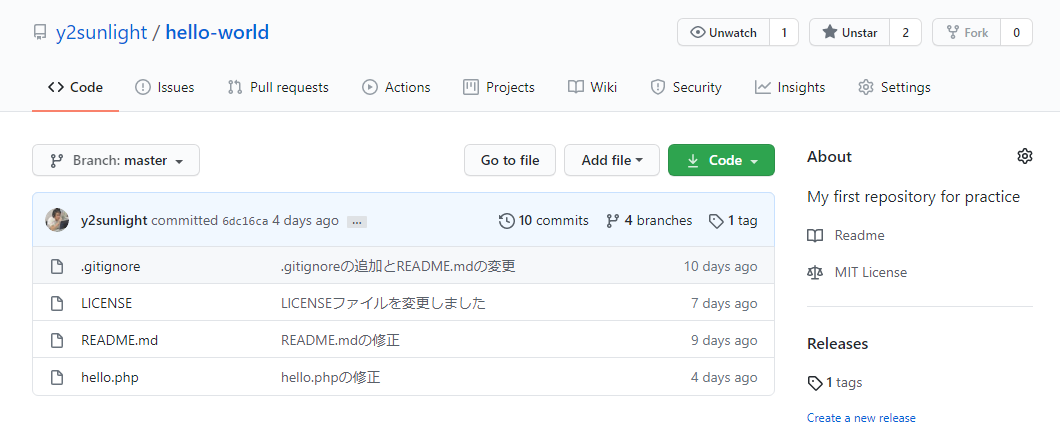
Task: Open the 1 tag link in commit bar
Action: 733,220
